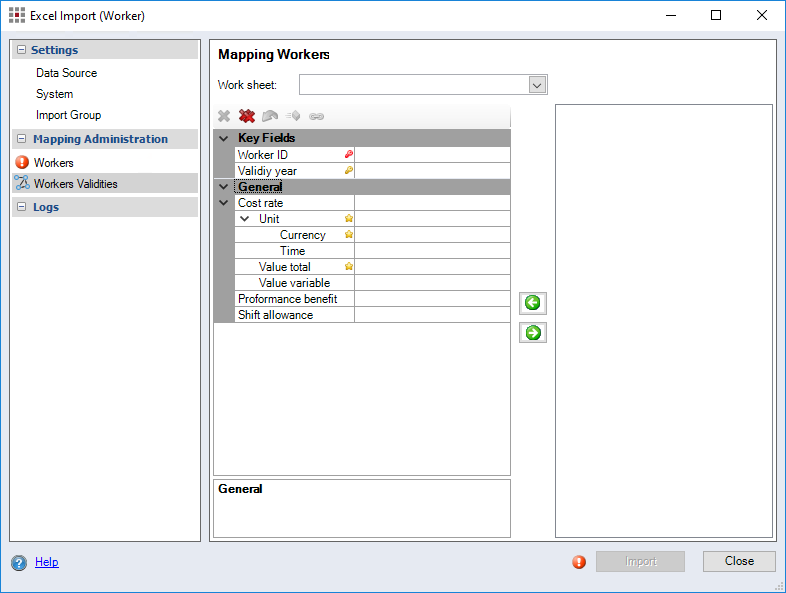Click the red key icon for Worker ID
The height and width of the screenshot is (593, 786).
[x=349, y=155]
